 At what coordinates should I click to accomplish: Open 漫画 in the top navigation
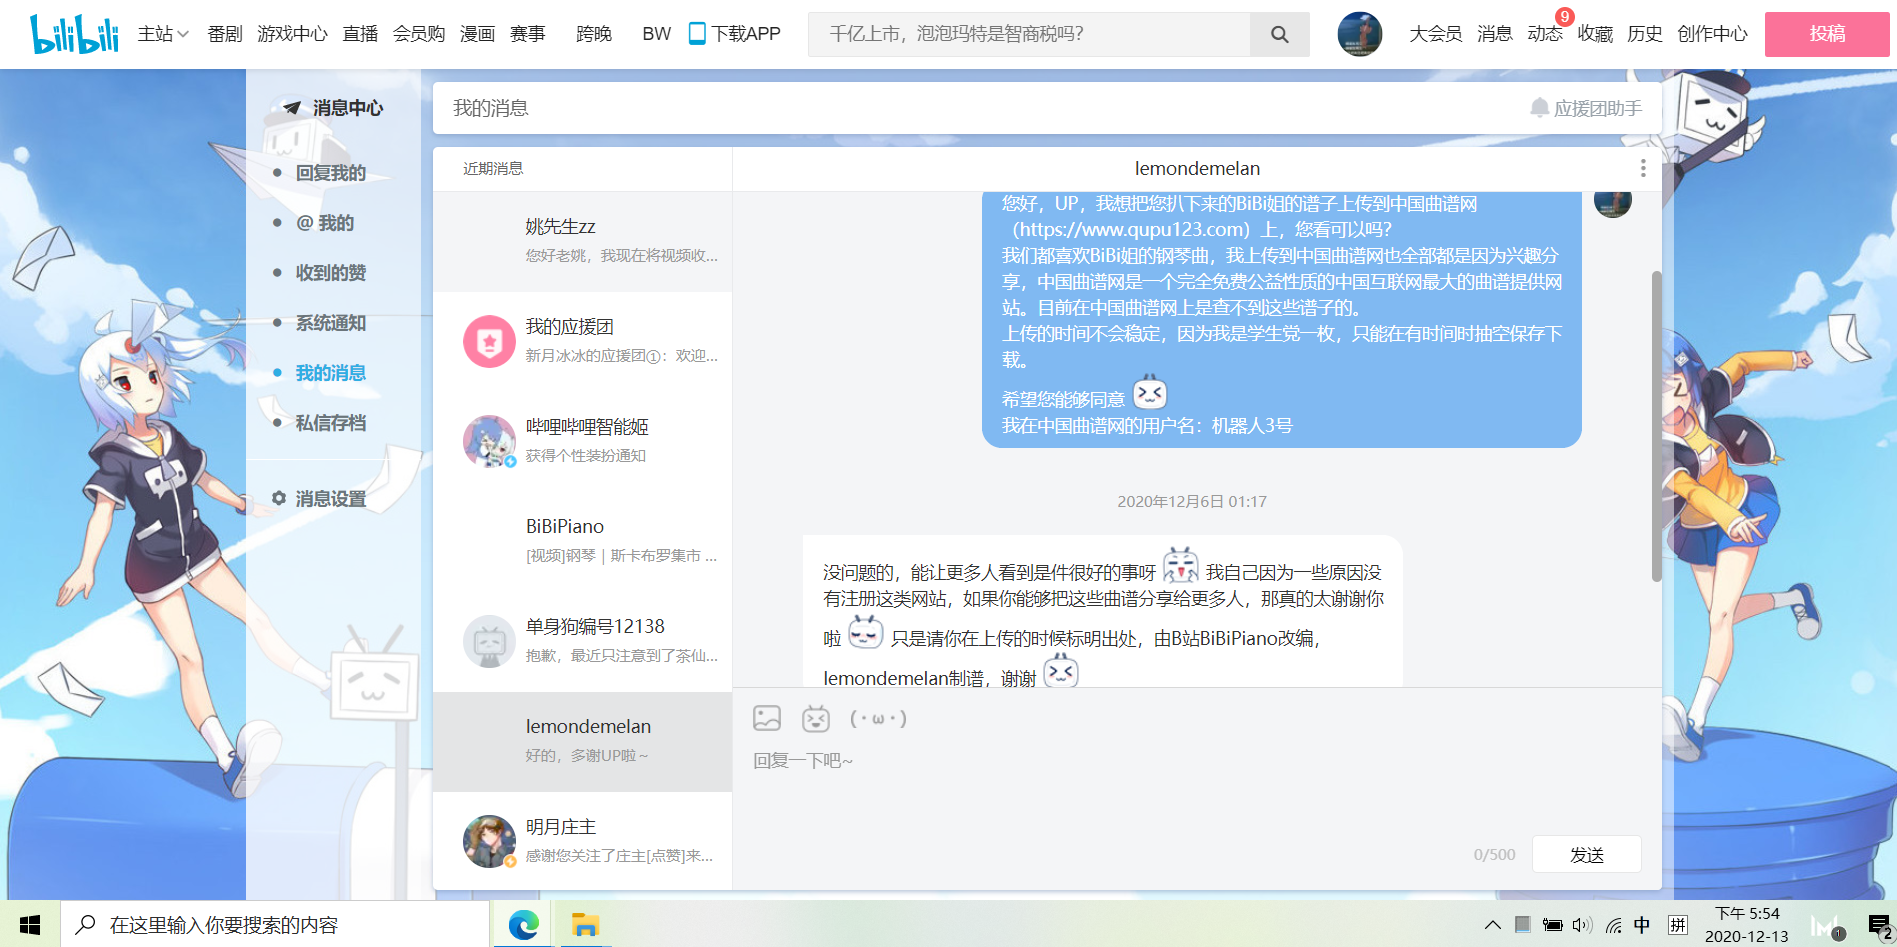point(478,34)
